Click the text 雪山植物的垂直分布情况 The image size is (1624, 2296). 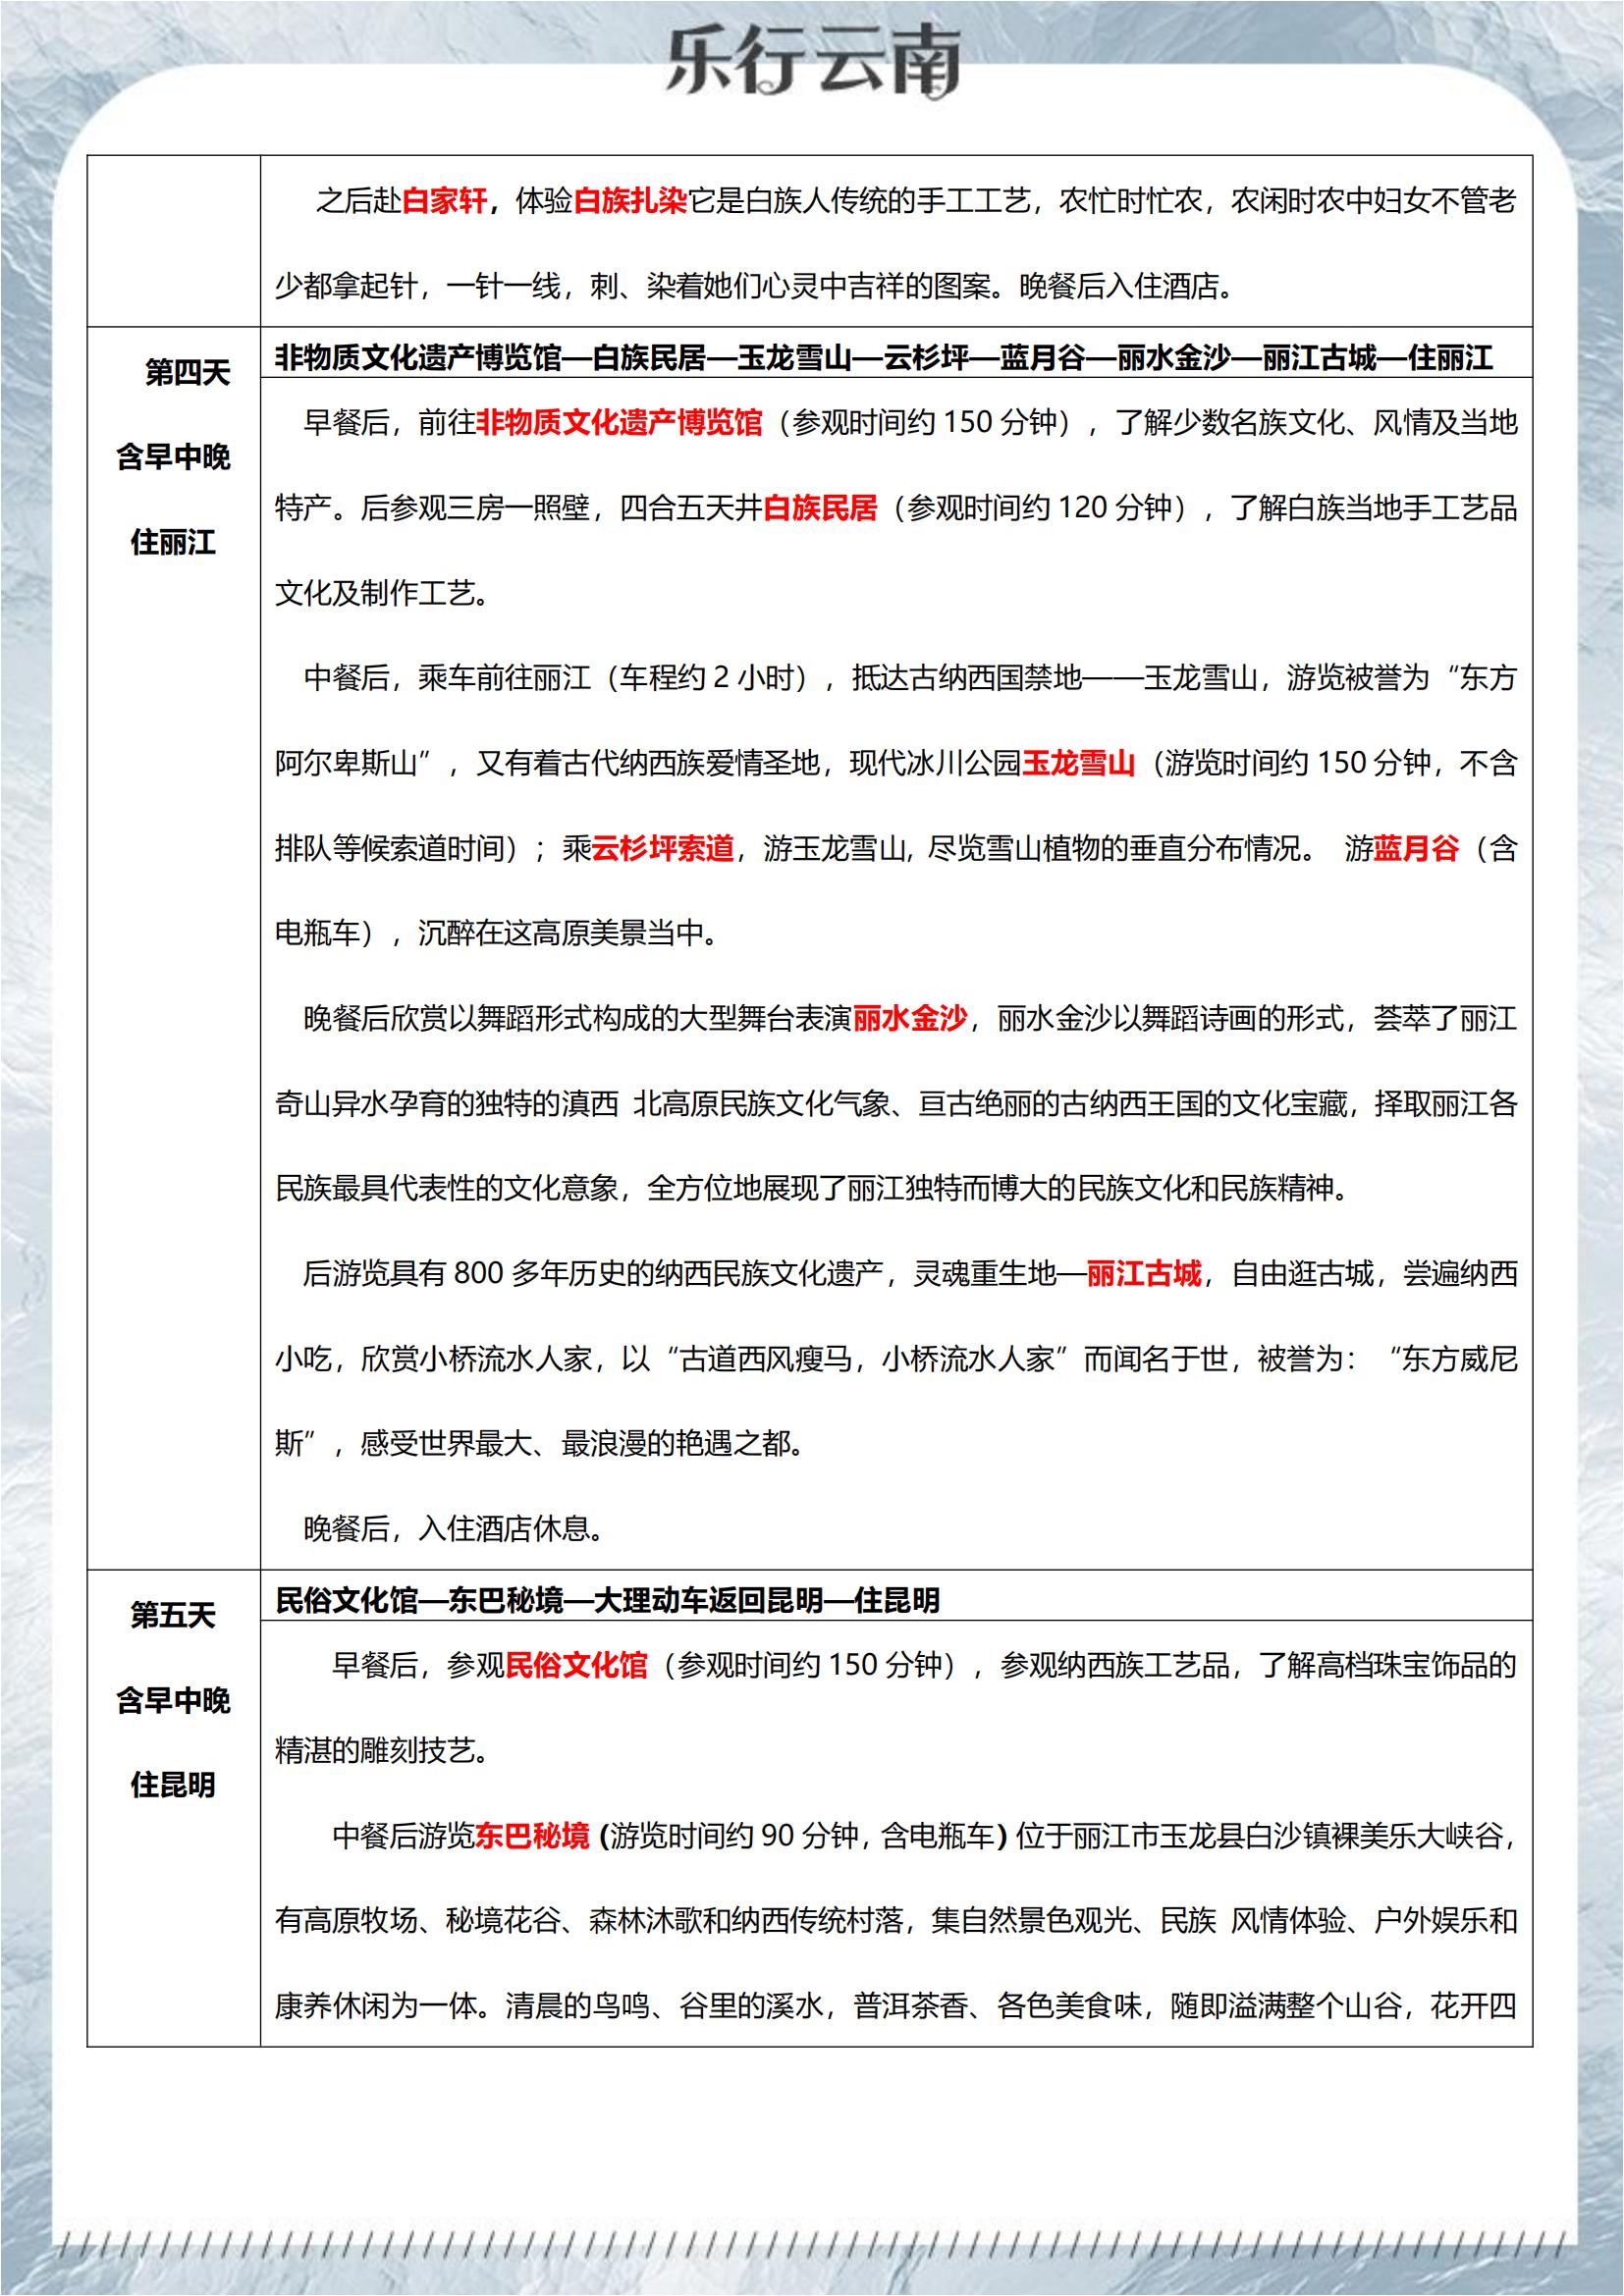(1144, 848)
